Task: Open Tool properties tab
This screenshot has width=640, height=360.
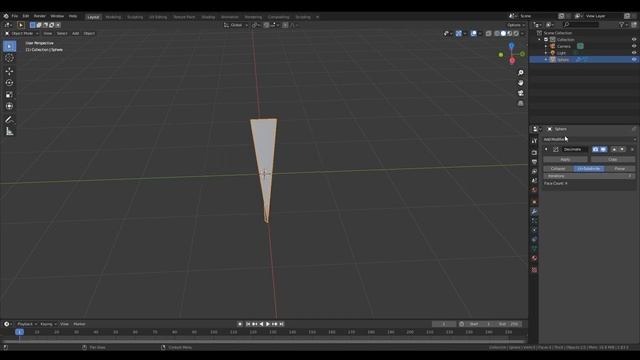Action: click(534, 141)
